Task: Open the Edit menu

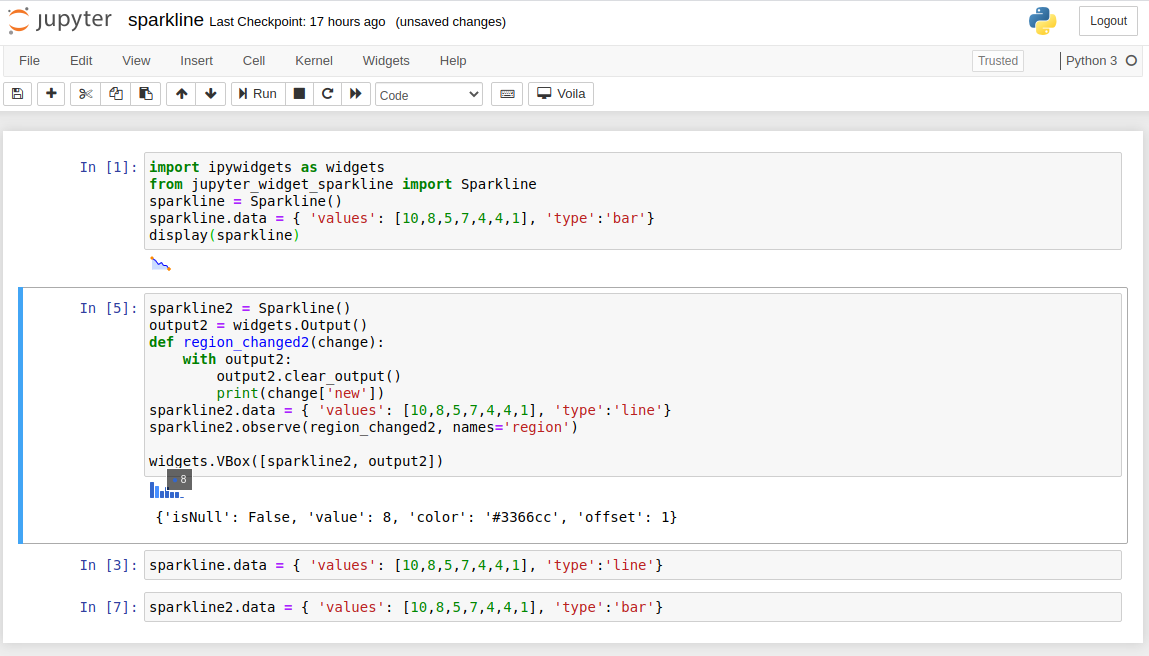Action: pos(81,61)
